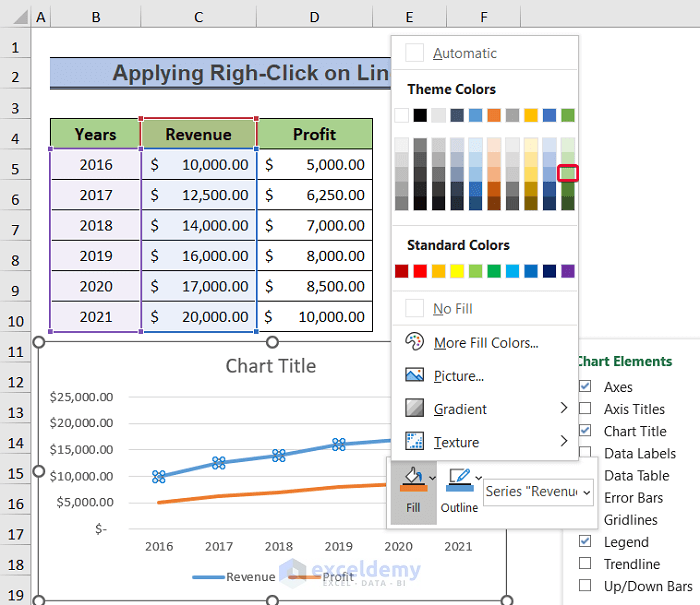The width and height of the screenshot is (700, 605).
Task: Select the year 2019 cell
Action: click(x=96, y=256)
